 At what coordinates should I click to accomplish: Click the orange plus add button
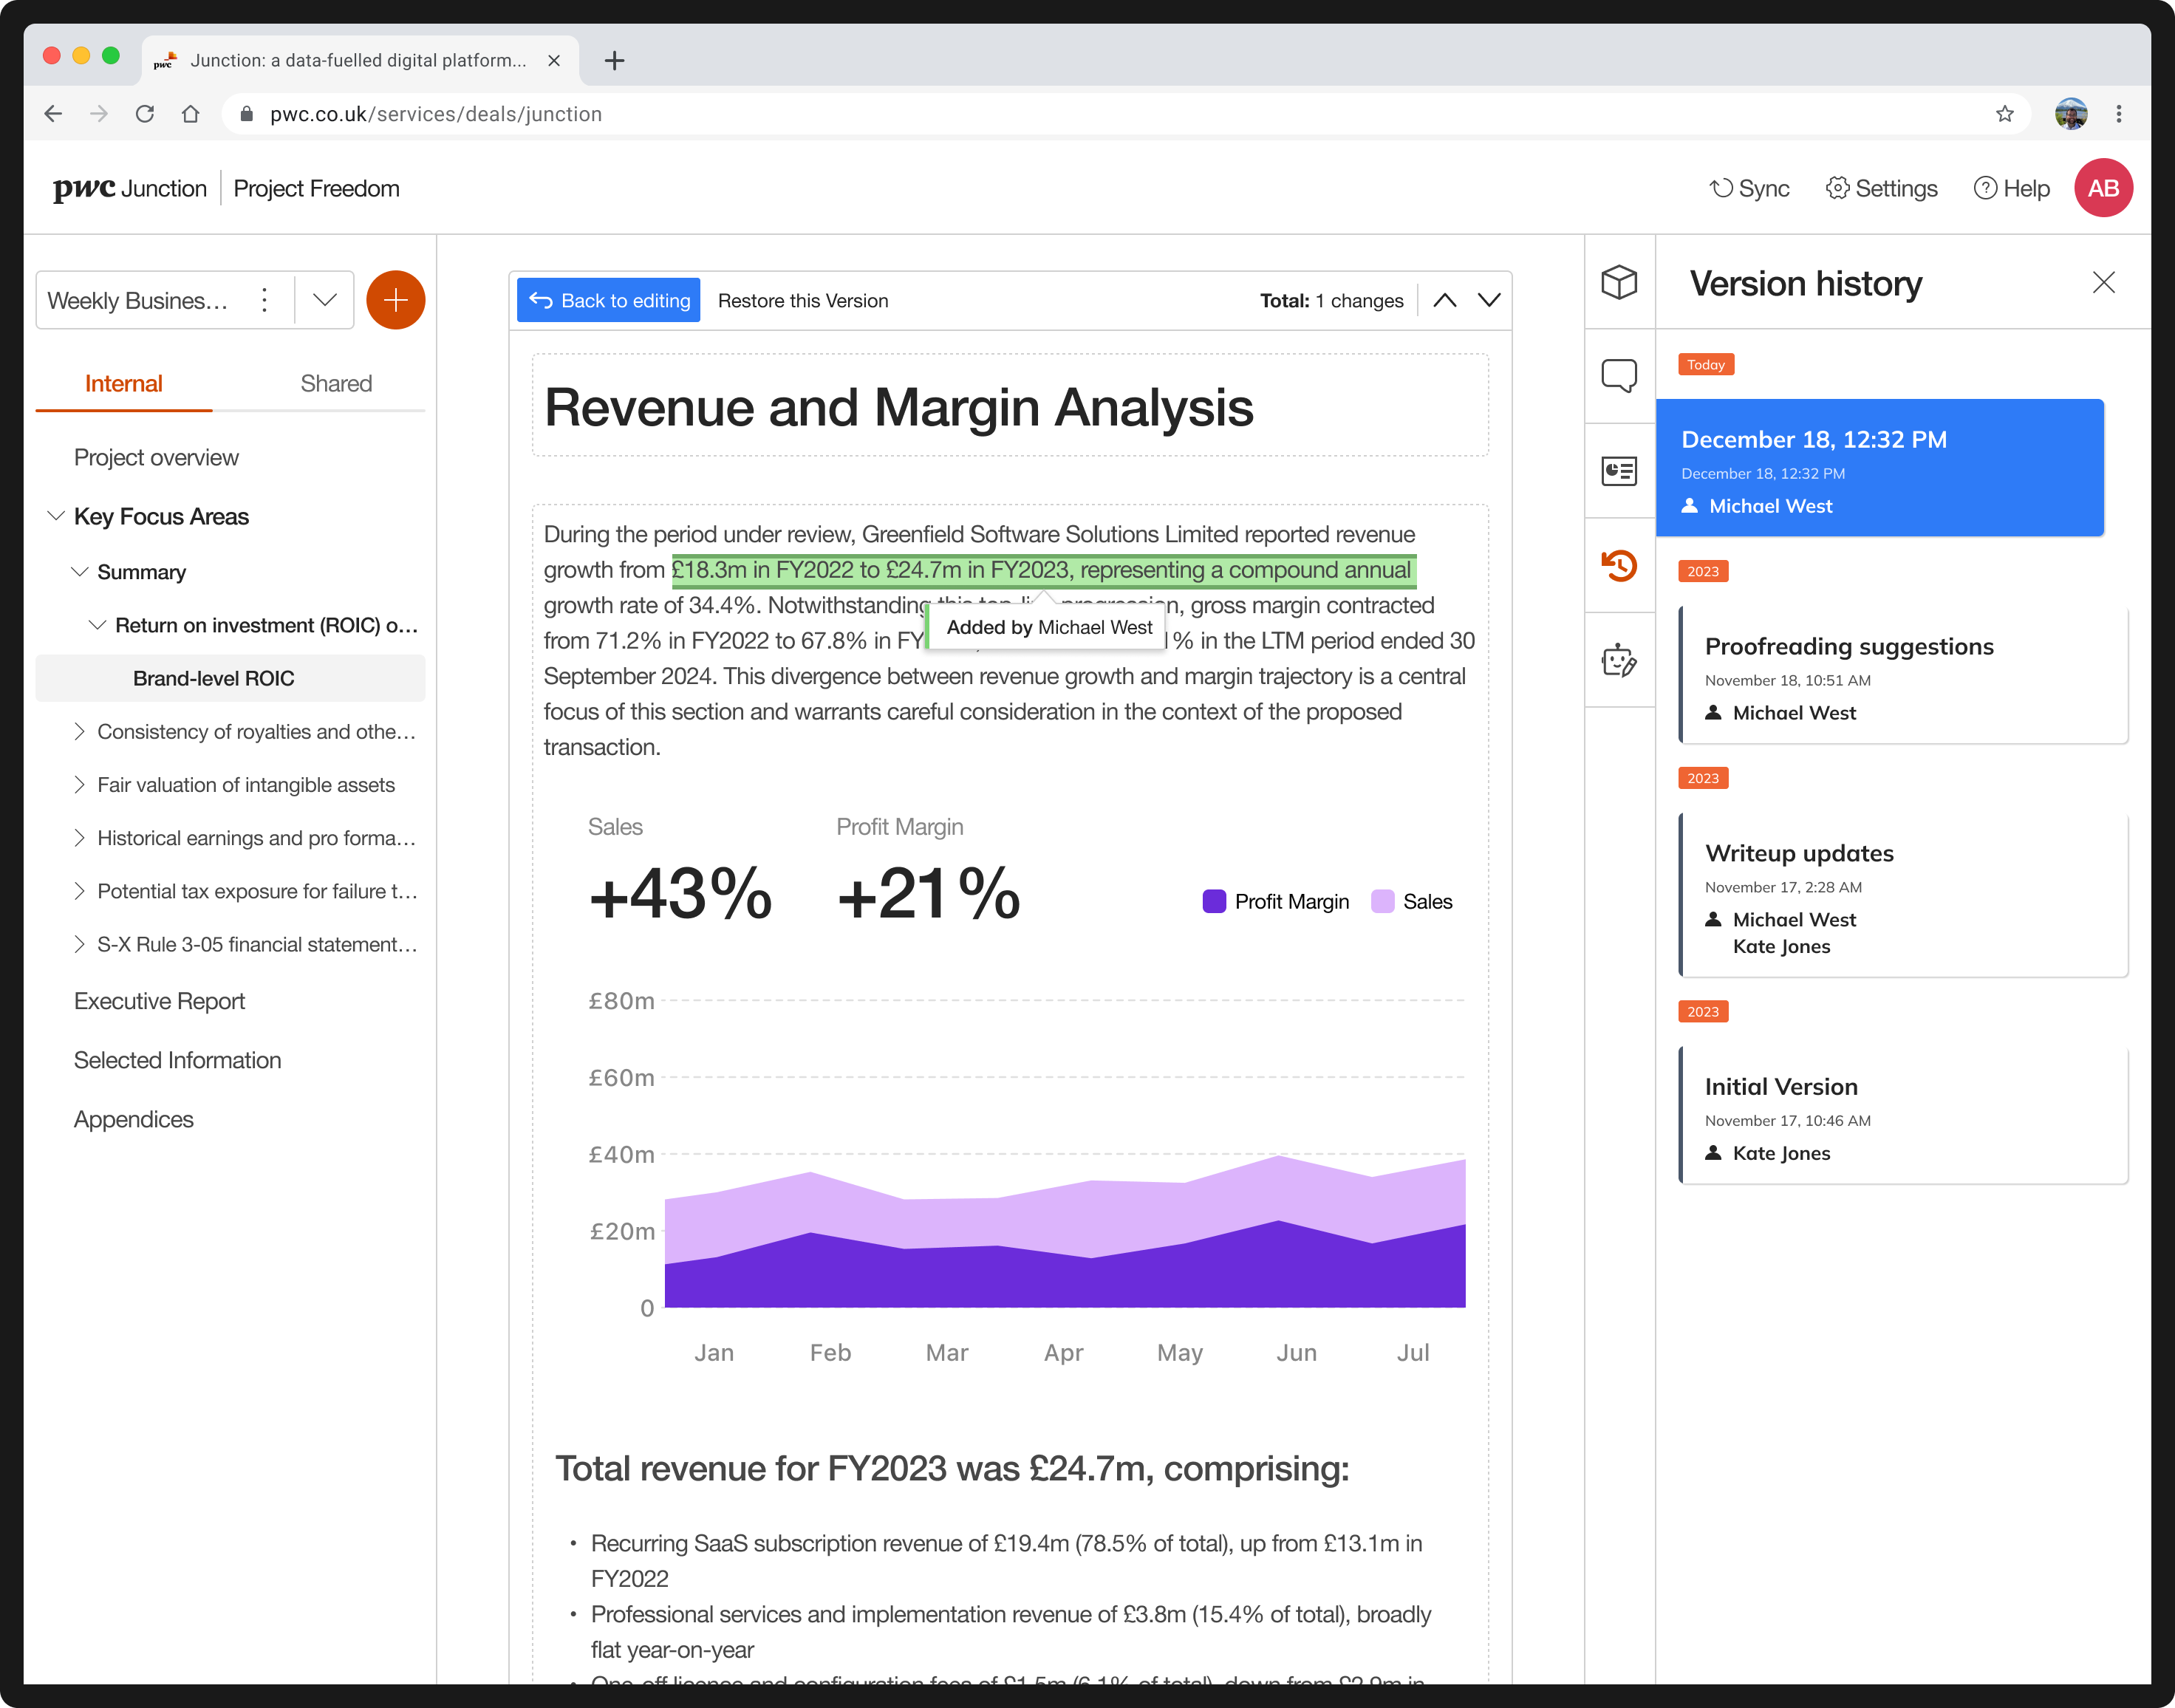[x=395, y=300]
